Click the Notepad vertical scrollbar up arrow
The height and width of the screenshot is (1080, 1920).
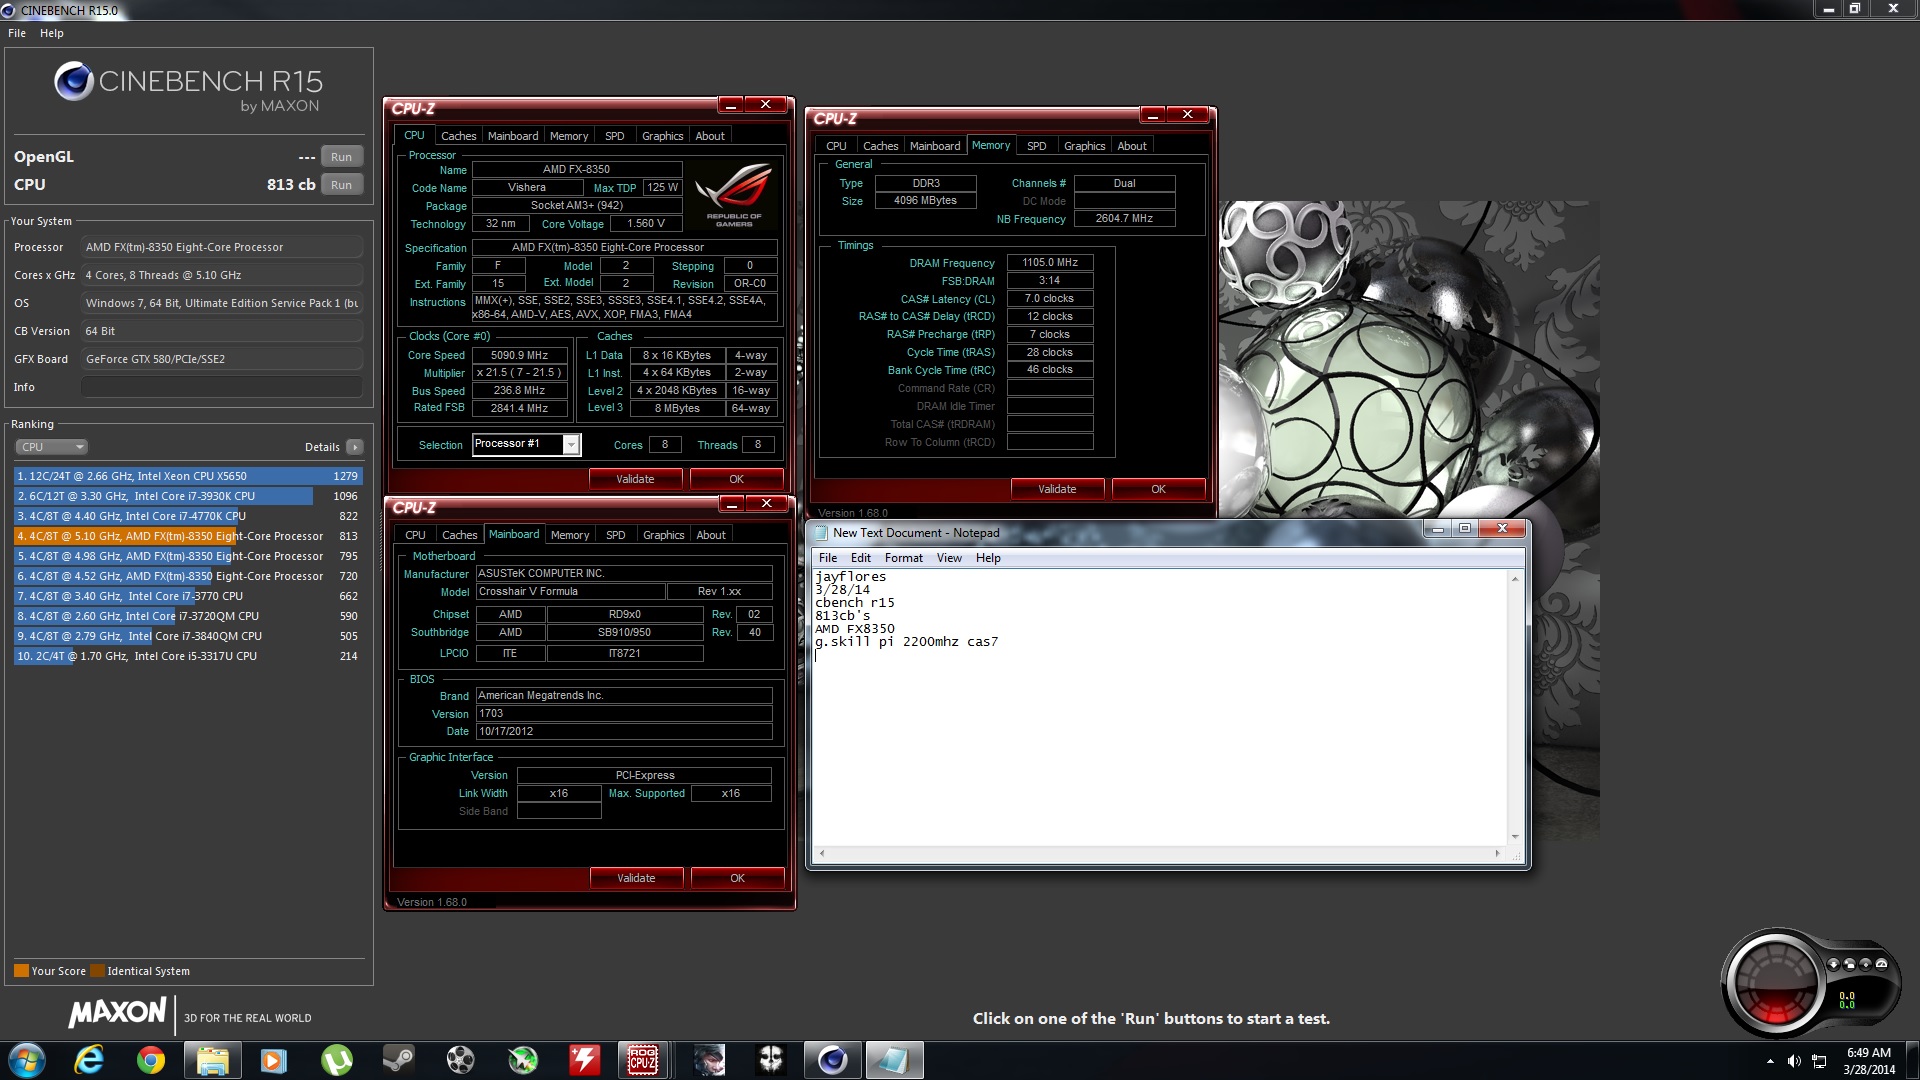coord(1515,579)
